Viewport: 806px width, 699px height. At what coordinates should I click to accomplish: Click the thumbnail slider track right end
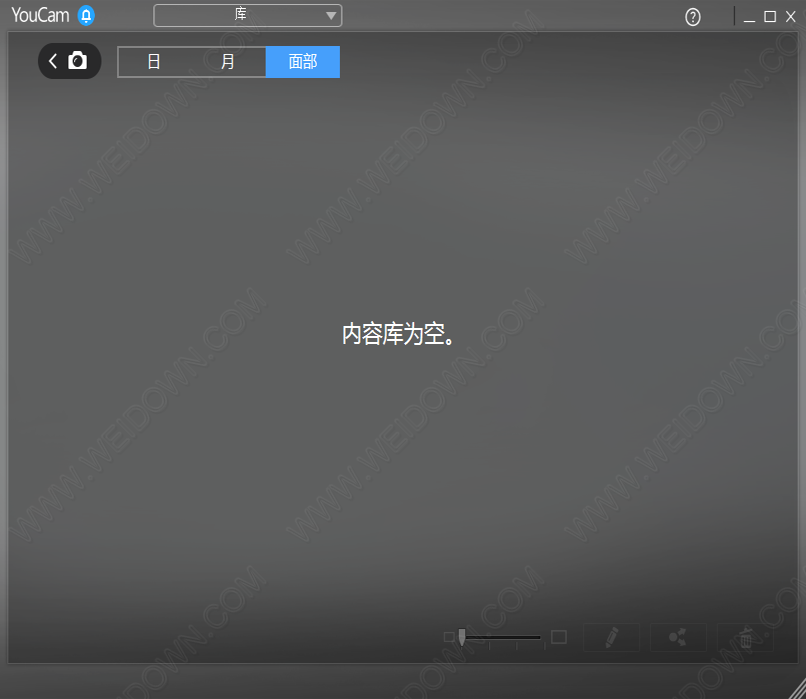point(537,637)
